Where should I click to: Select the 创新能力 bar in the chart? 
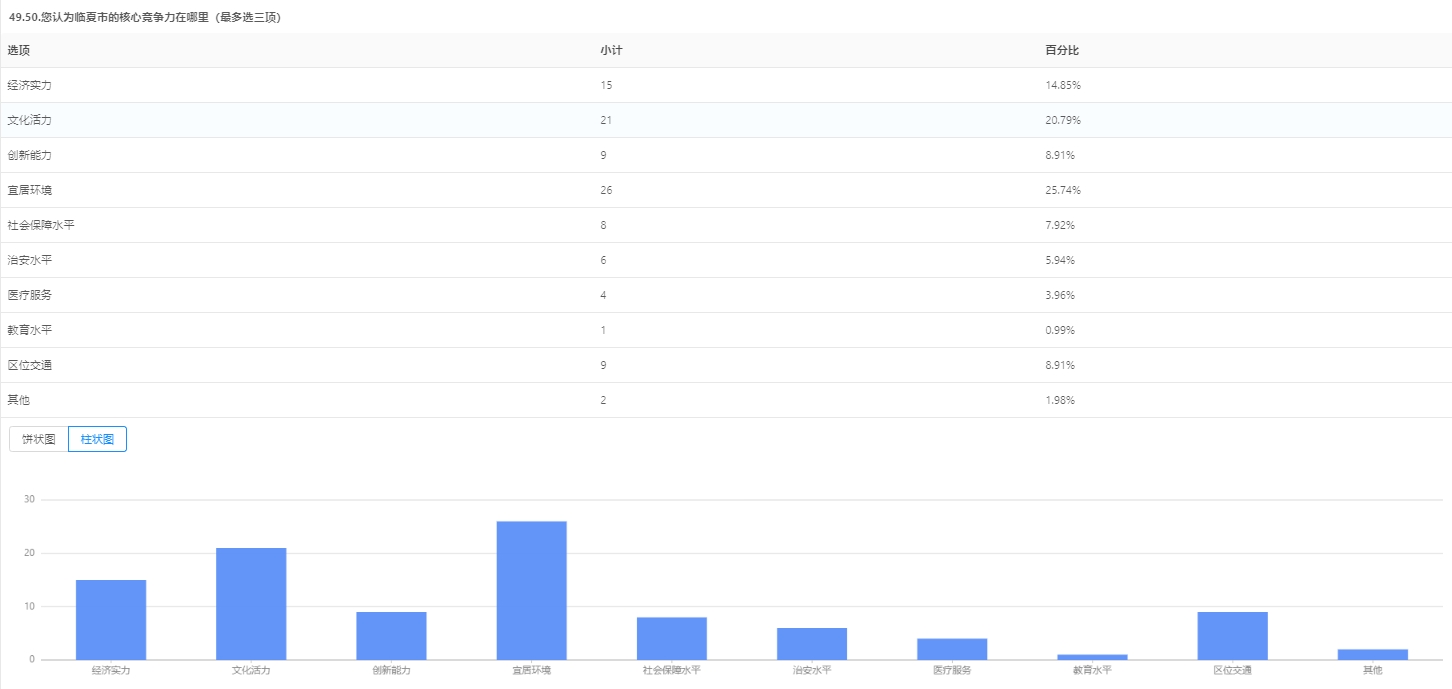pos(391,635)
